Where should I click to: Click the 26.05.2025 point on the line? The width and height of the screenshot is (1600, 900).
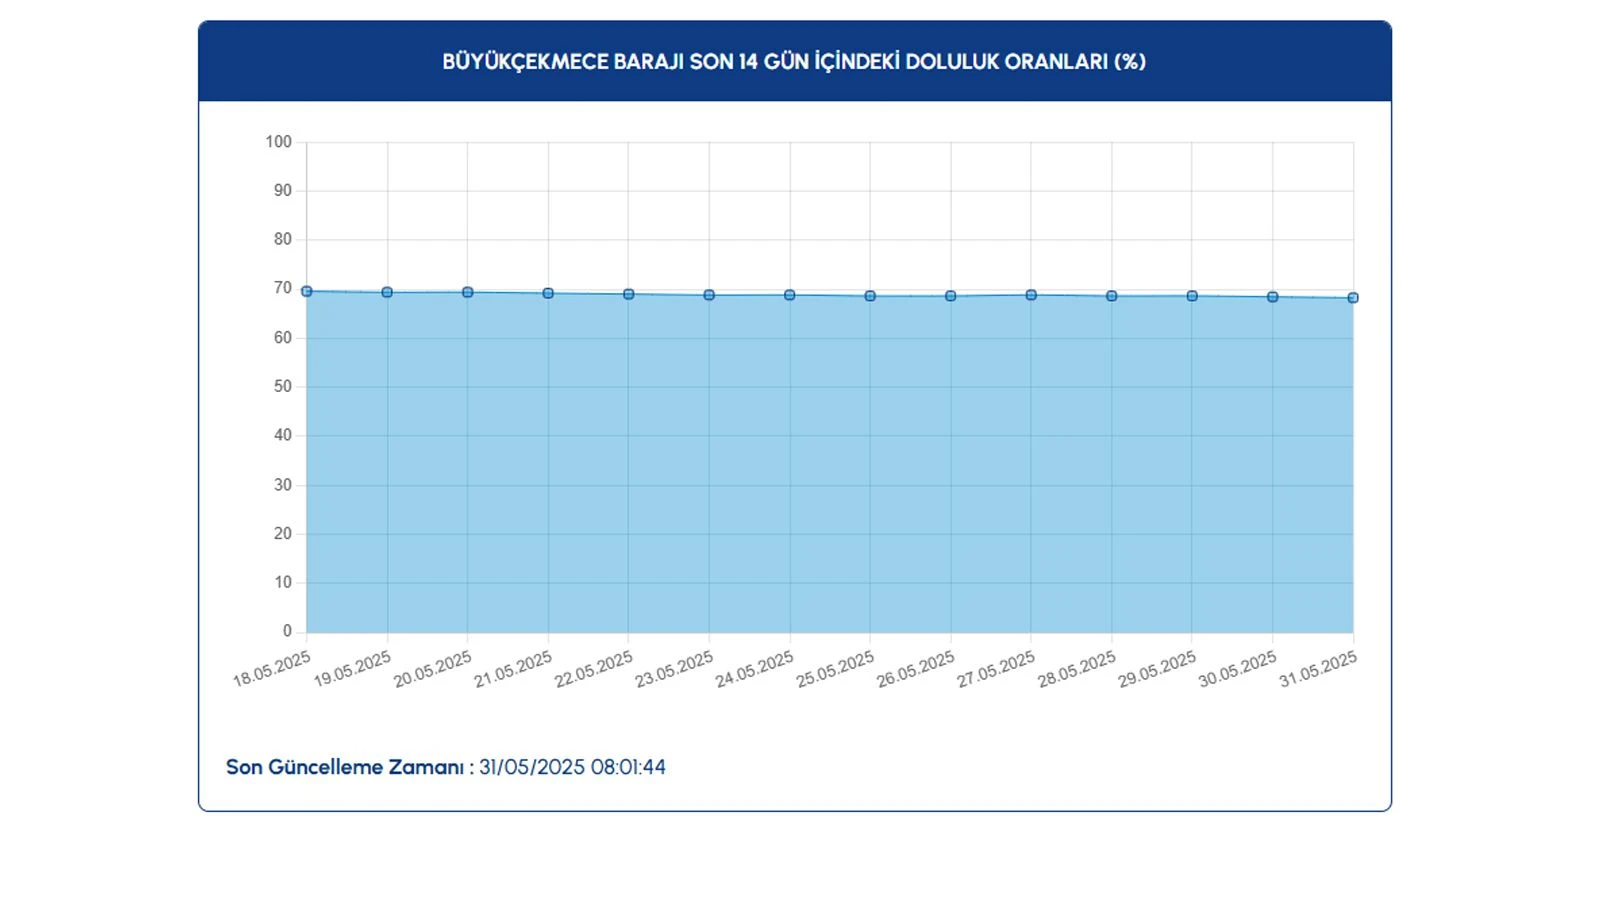[951, 297]
